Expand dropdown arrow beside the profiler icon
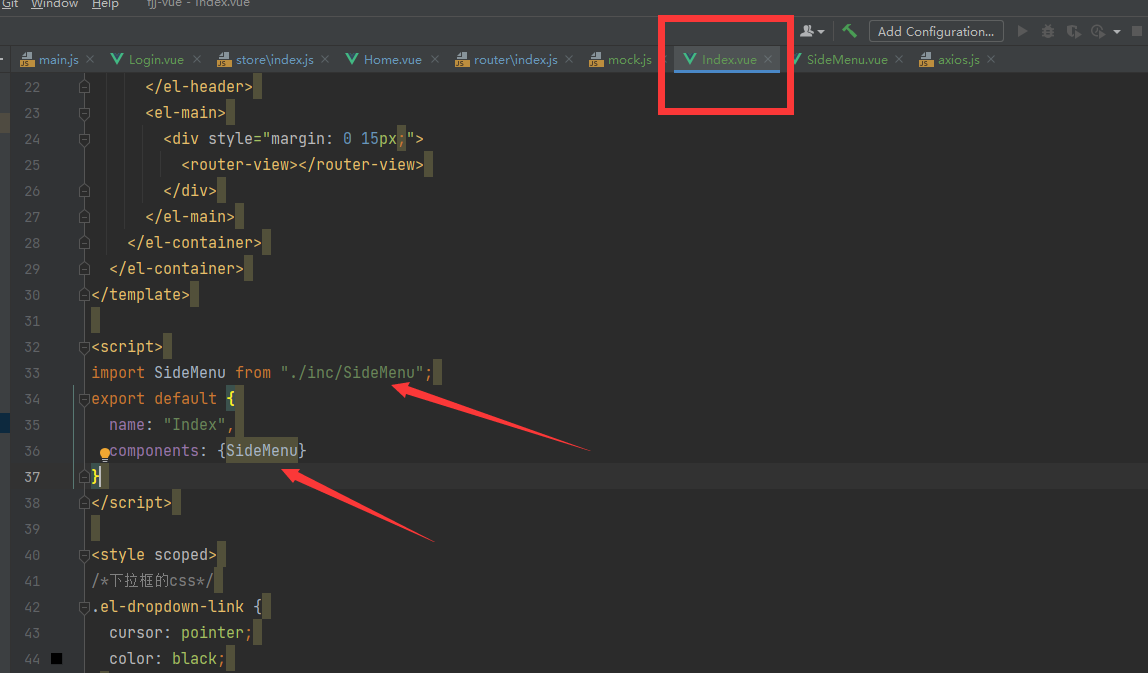The image size is (1148, 673). pyautogui.click(x=1117, y=31)
